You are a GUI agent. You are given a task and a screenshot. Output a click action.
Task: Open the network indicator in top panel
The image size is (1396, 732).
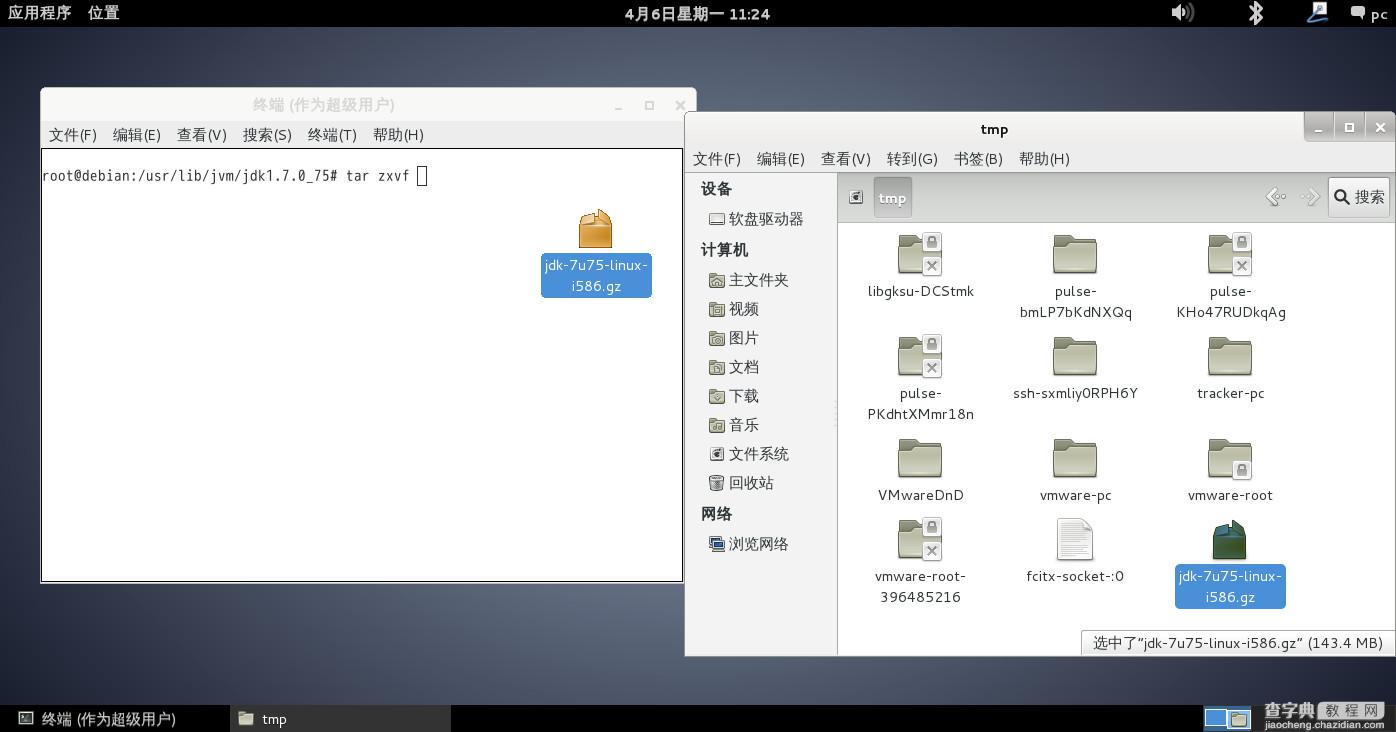tap(1318, 12)
